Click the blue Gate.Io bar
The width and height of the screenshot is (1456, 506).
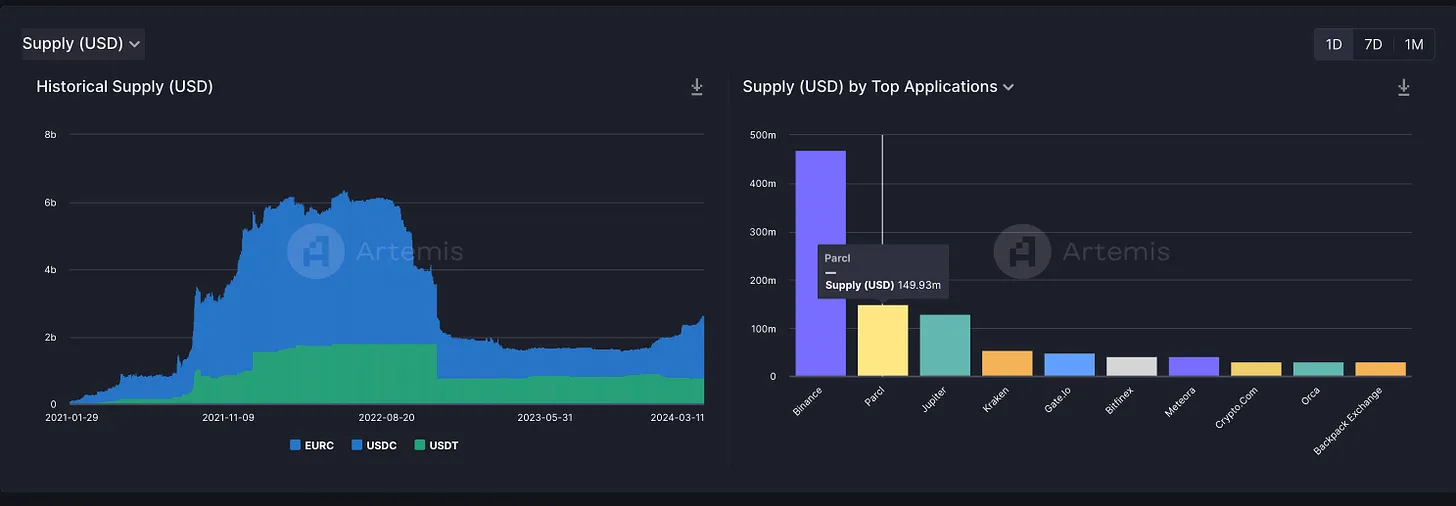click(1070, 365)
